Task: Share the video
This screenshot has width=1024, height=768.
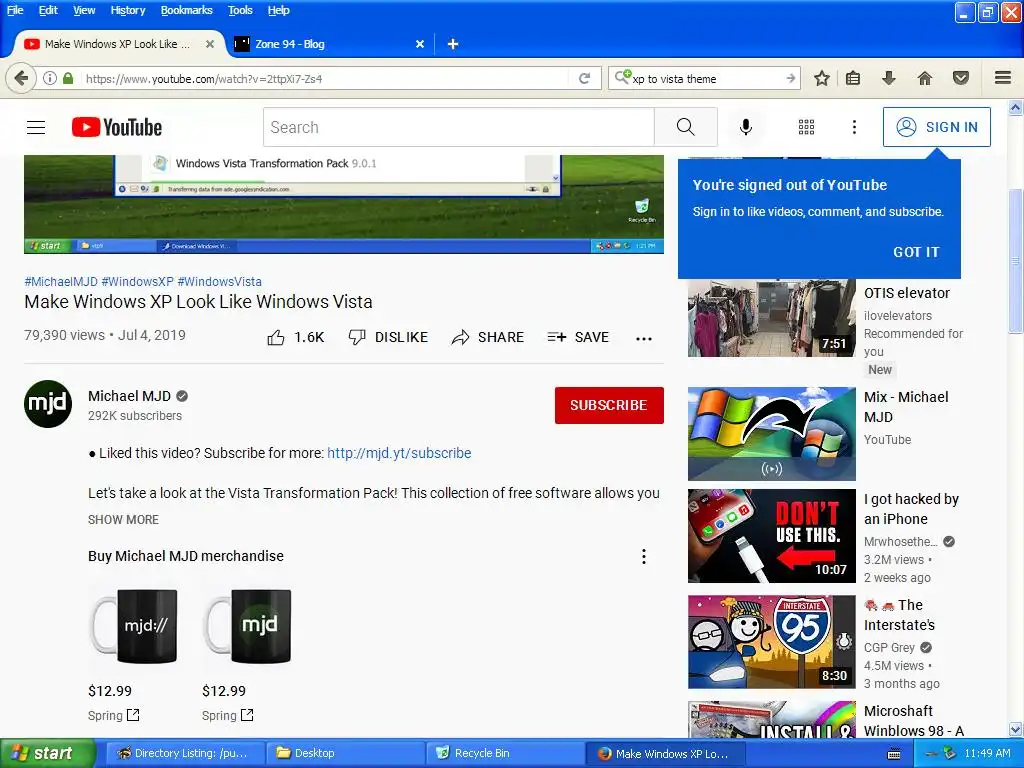Action: point(488,338)
